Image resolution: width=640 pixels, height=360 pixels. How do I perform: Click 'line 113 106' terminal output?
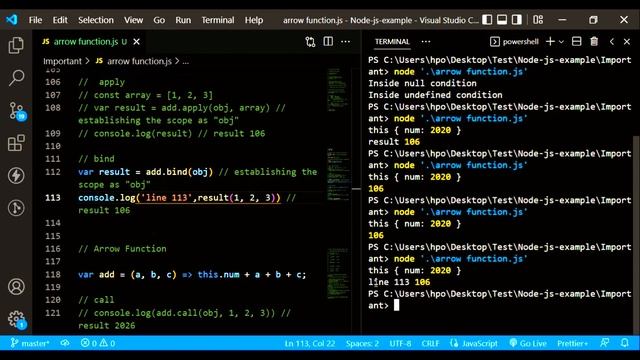399,282
